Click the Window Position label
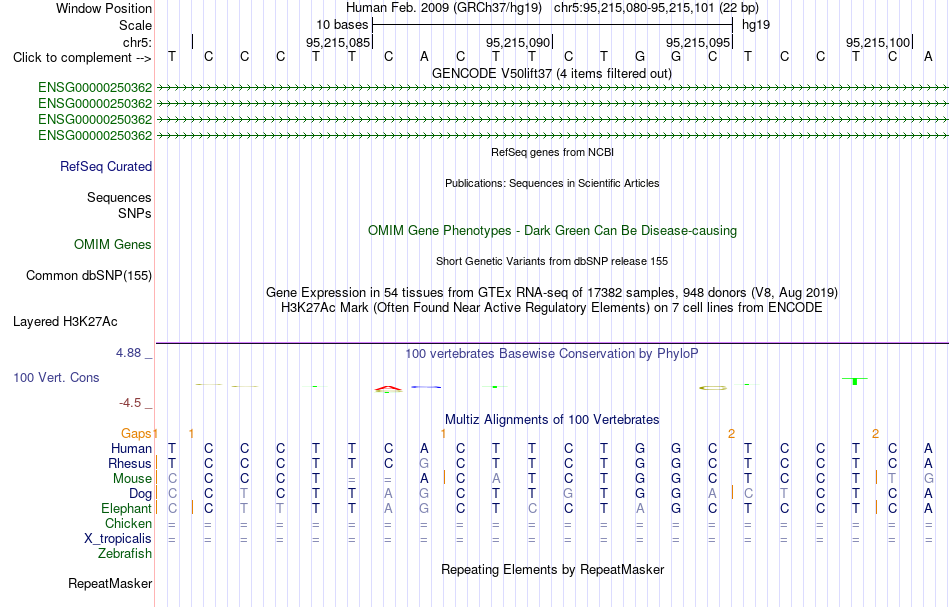 [x=104, y=8]
